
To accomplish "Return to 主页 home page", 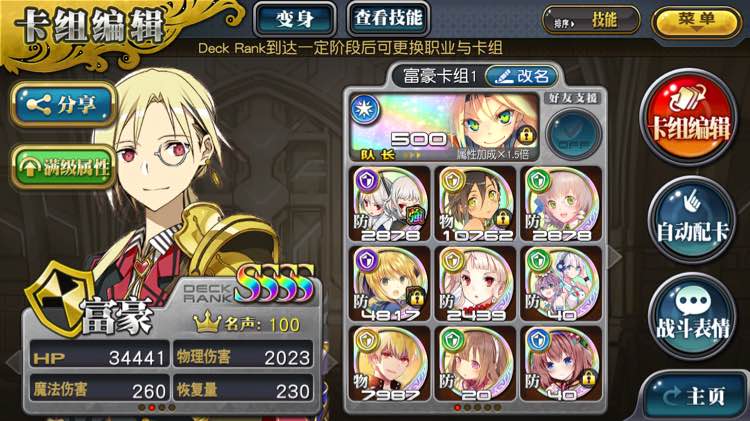I will click(x=694, y=395).
